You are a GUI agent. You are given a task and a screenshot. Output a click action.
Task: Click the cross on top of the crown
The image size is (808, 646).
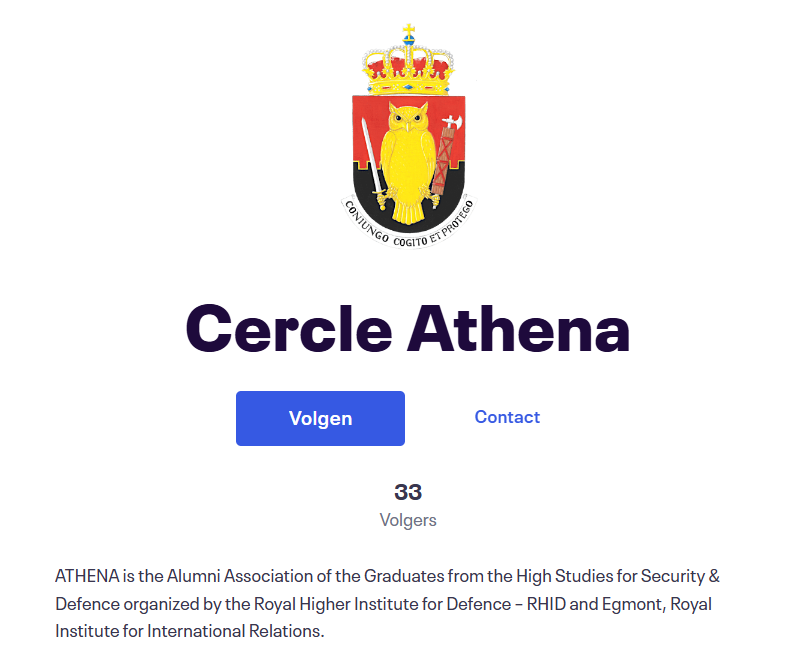click(408, 30)
